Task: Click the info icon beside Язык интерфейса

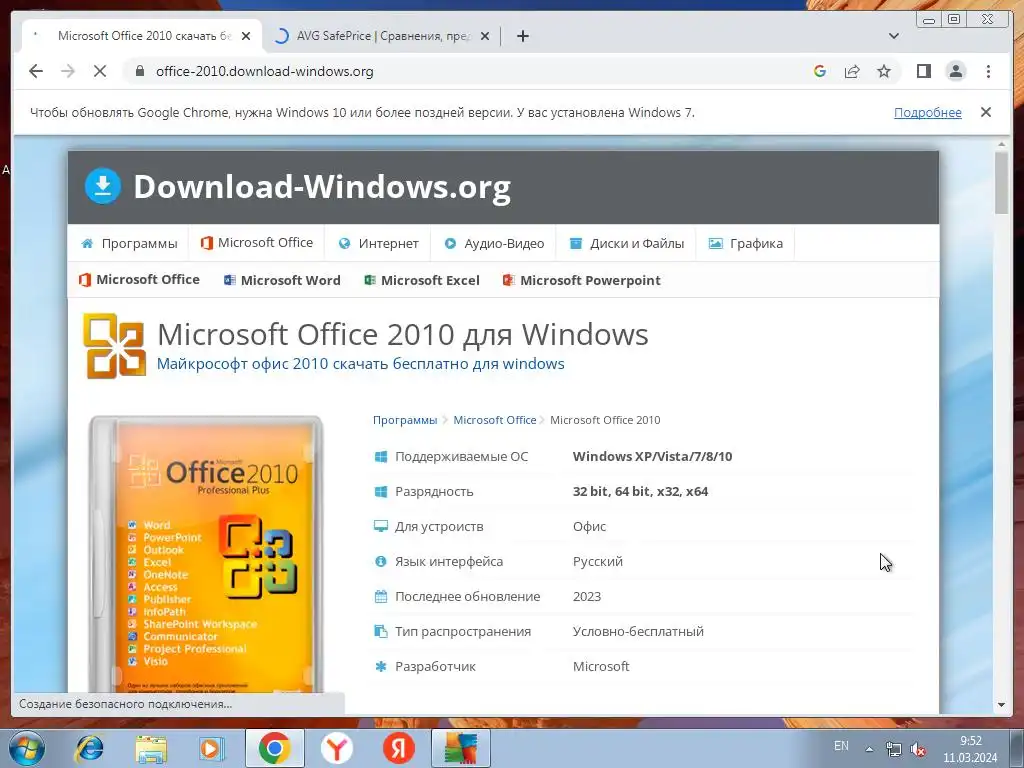Action: 381,561
